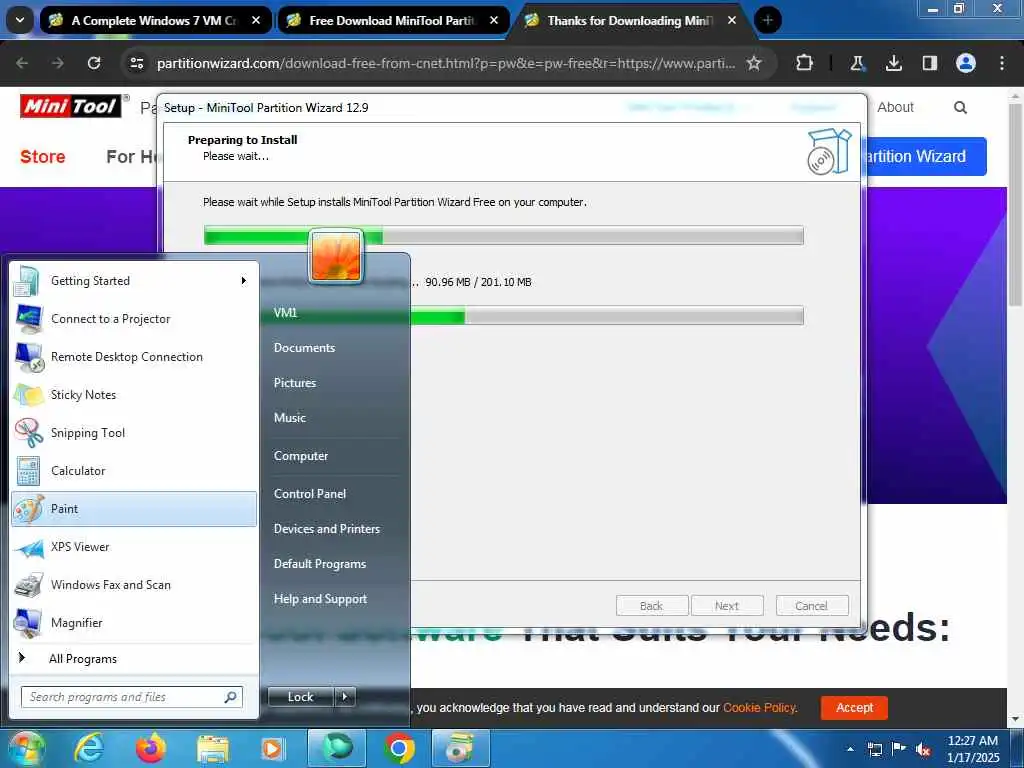Expand the Getting Started submenu arrow
This screenshot has width=1024, height=768.
pyautogui.click(x=244, y=281)
